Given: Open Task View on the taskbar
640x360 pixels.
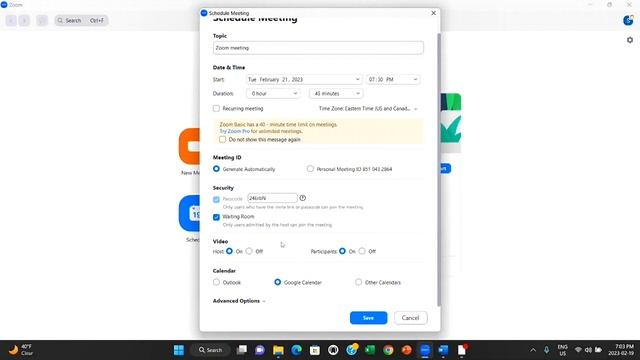Looking at the screenshot, I should [x=242, y=350].
